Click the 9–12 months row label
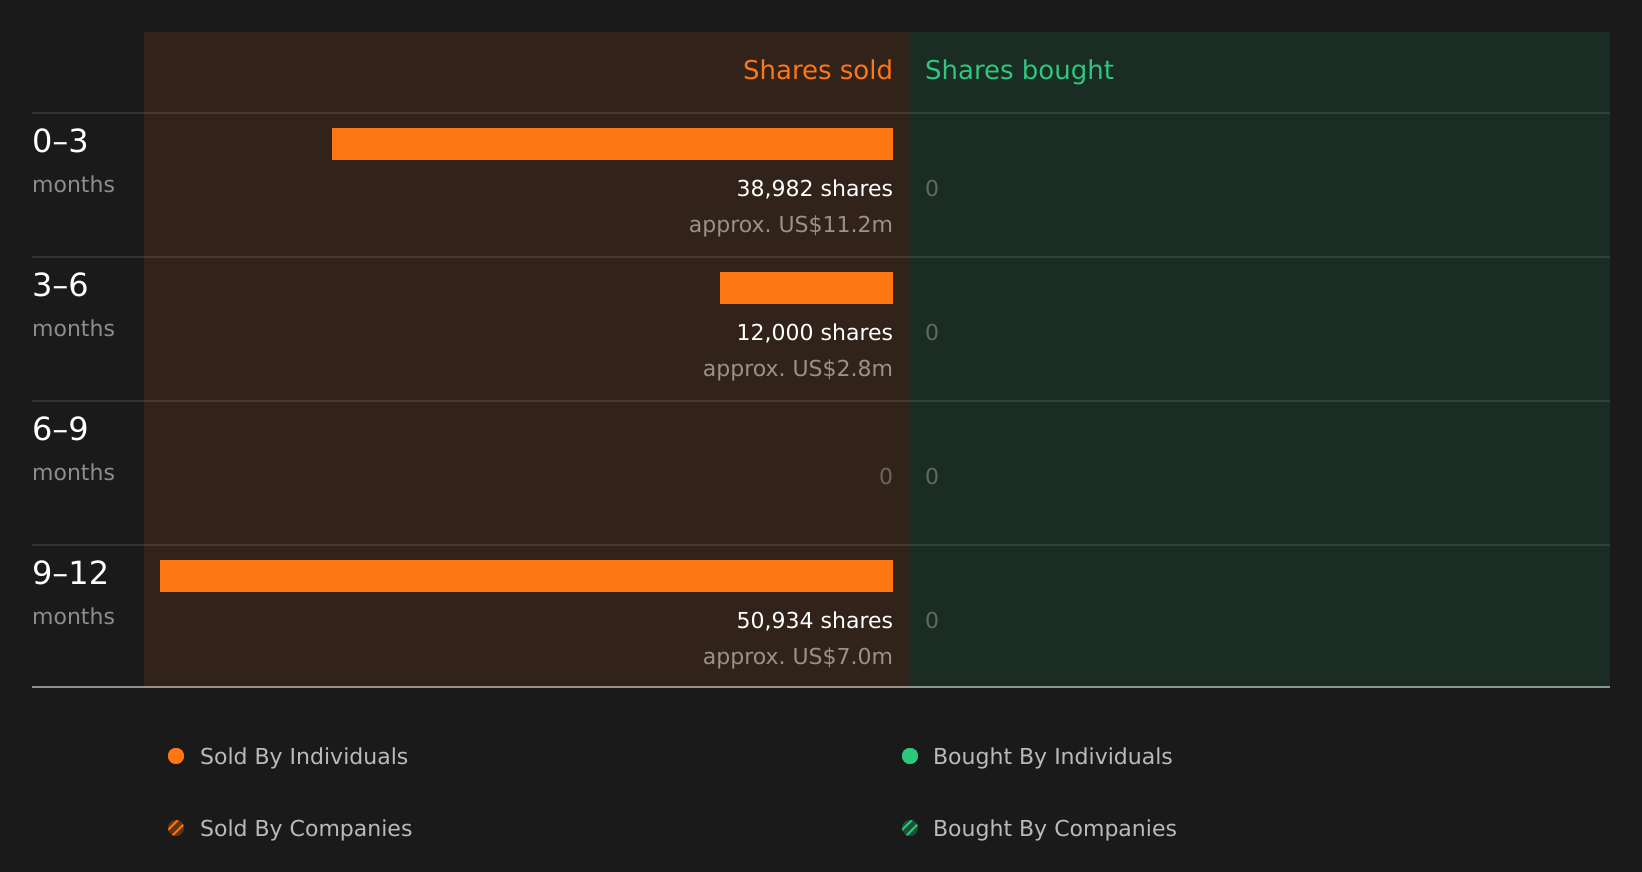Image resolution: width=1642 pixels, height=872 pixels. click(74, 593)
